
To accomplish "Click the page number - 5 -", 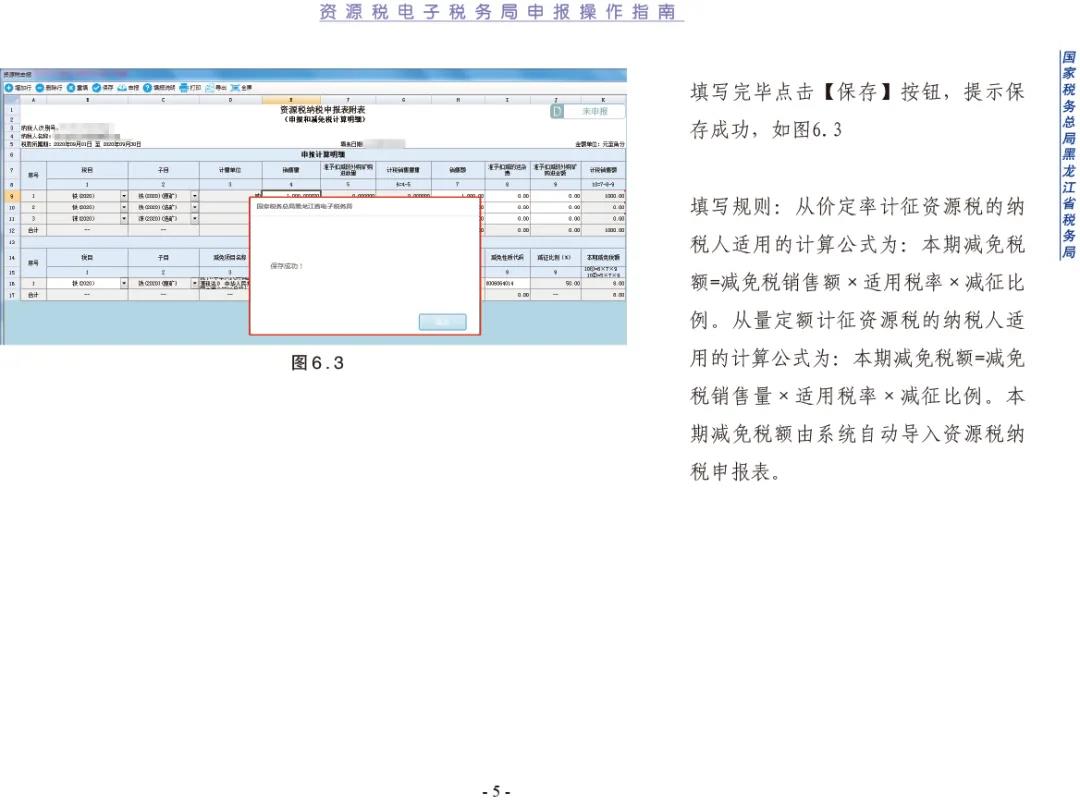I will (x=497, y=791).
